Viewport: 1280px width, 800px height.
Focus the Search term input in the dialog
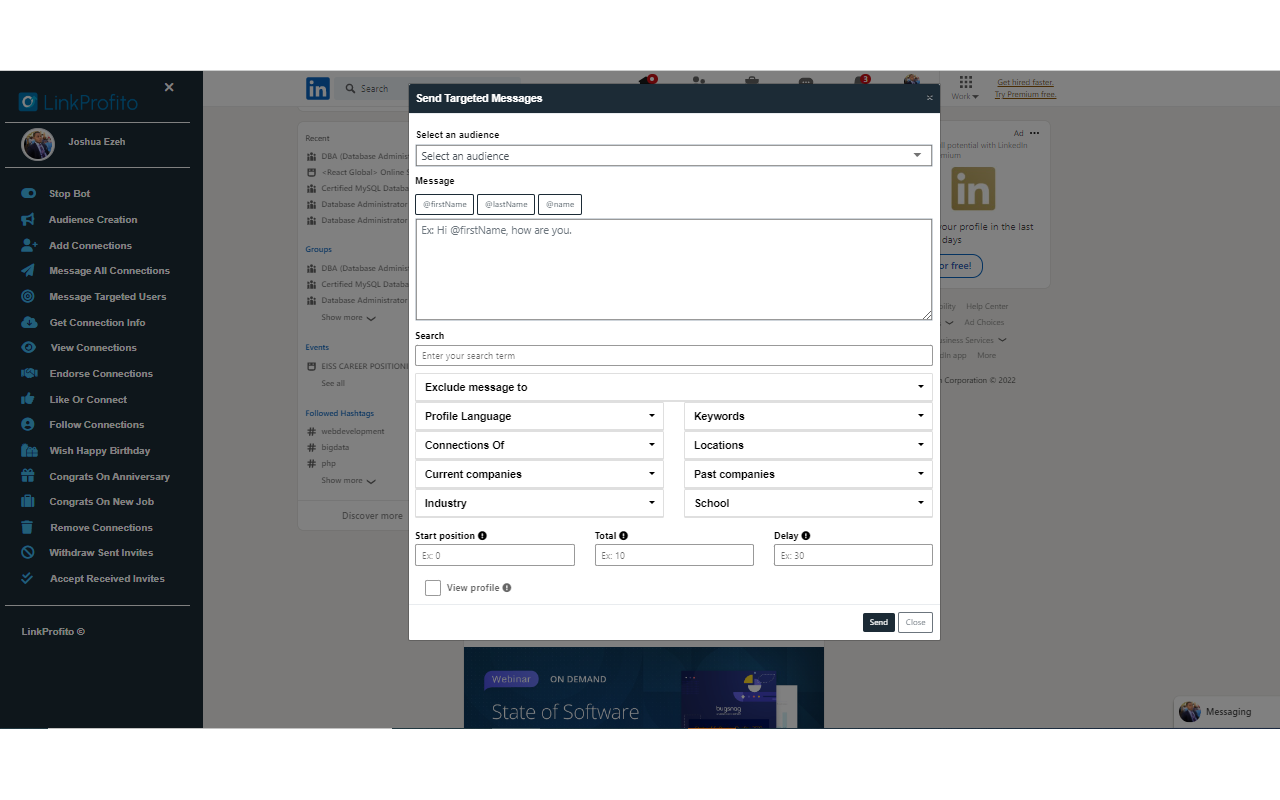click(x=674, y=355)
